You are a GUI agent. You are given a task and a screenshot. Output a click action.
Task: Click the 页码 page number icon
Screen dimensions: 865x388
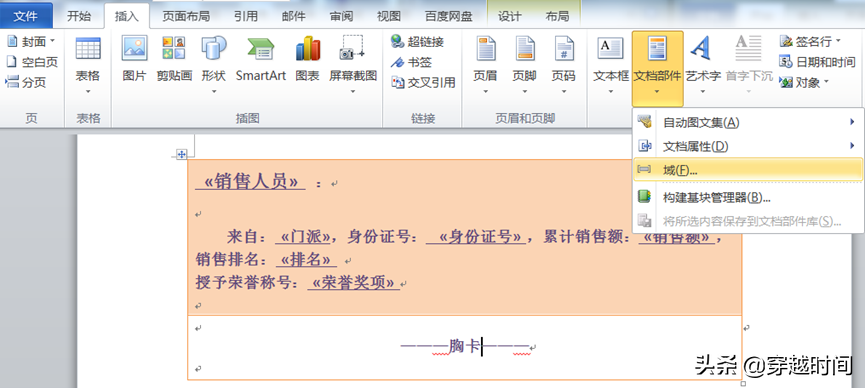564,49
